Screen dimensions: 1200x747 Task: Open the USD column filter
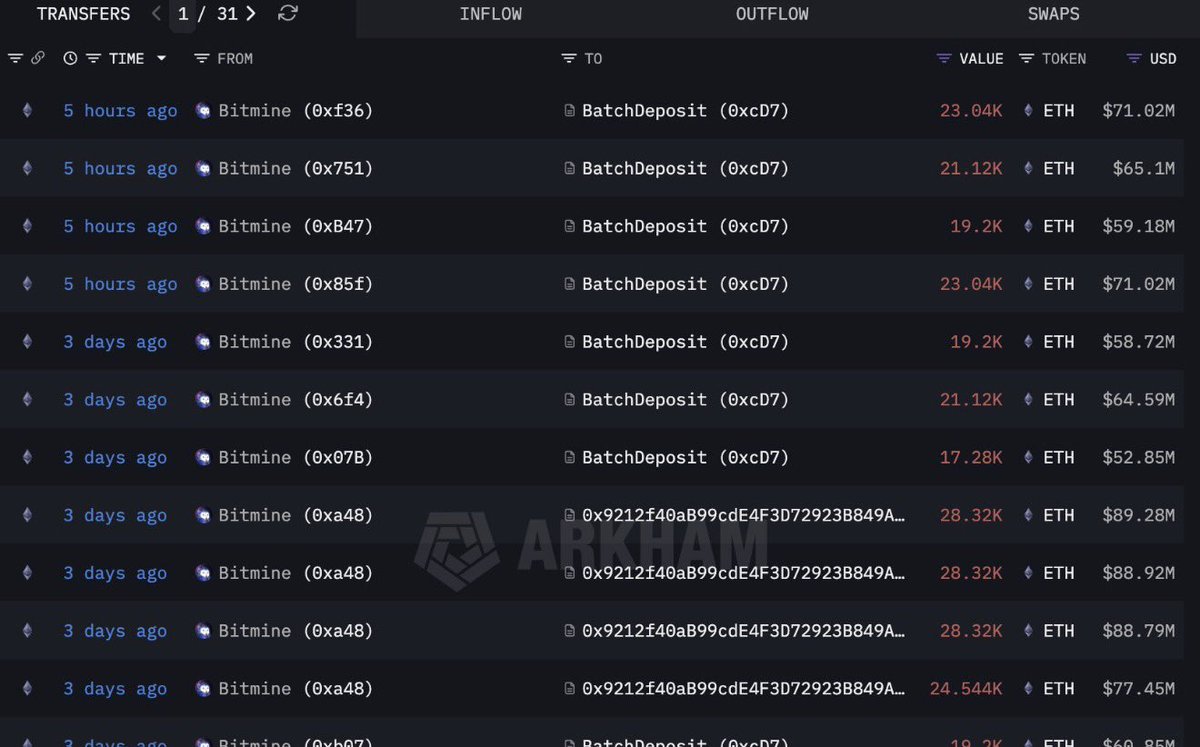click(1134, 59)
